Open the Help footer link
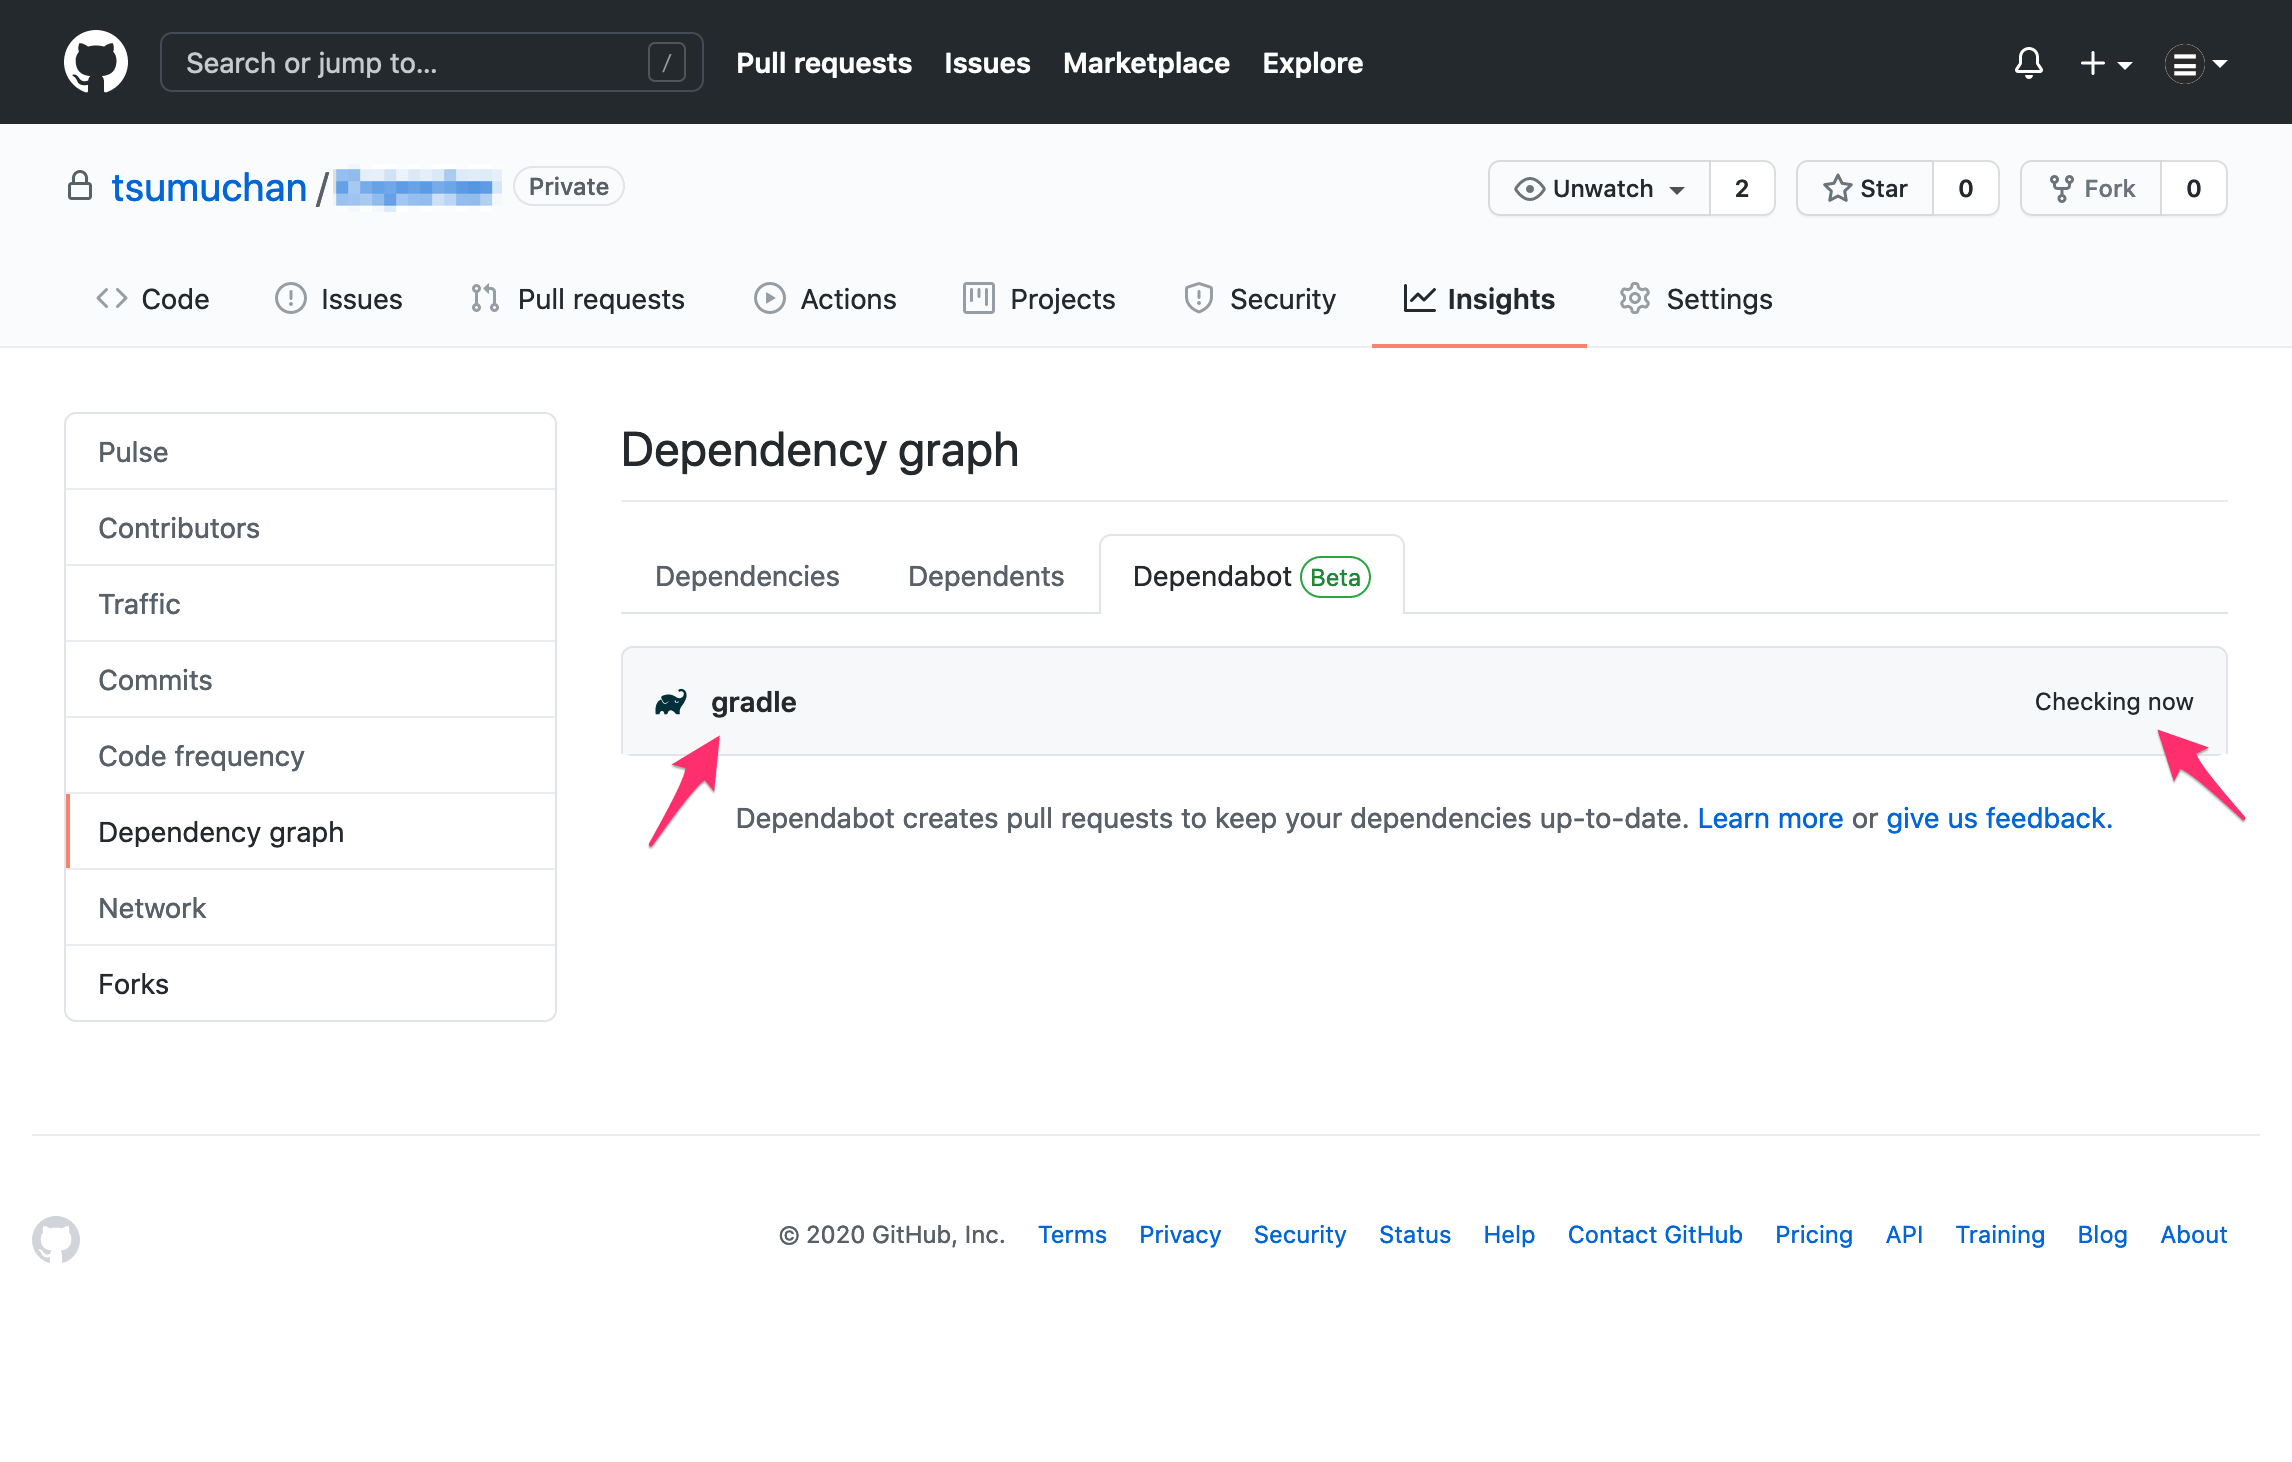This screenshot has height=1462, width=2292. point(1509,1235)
